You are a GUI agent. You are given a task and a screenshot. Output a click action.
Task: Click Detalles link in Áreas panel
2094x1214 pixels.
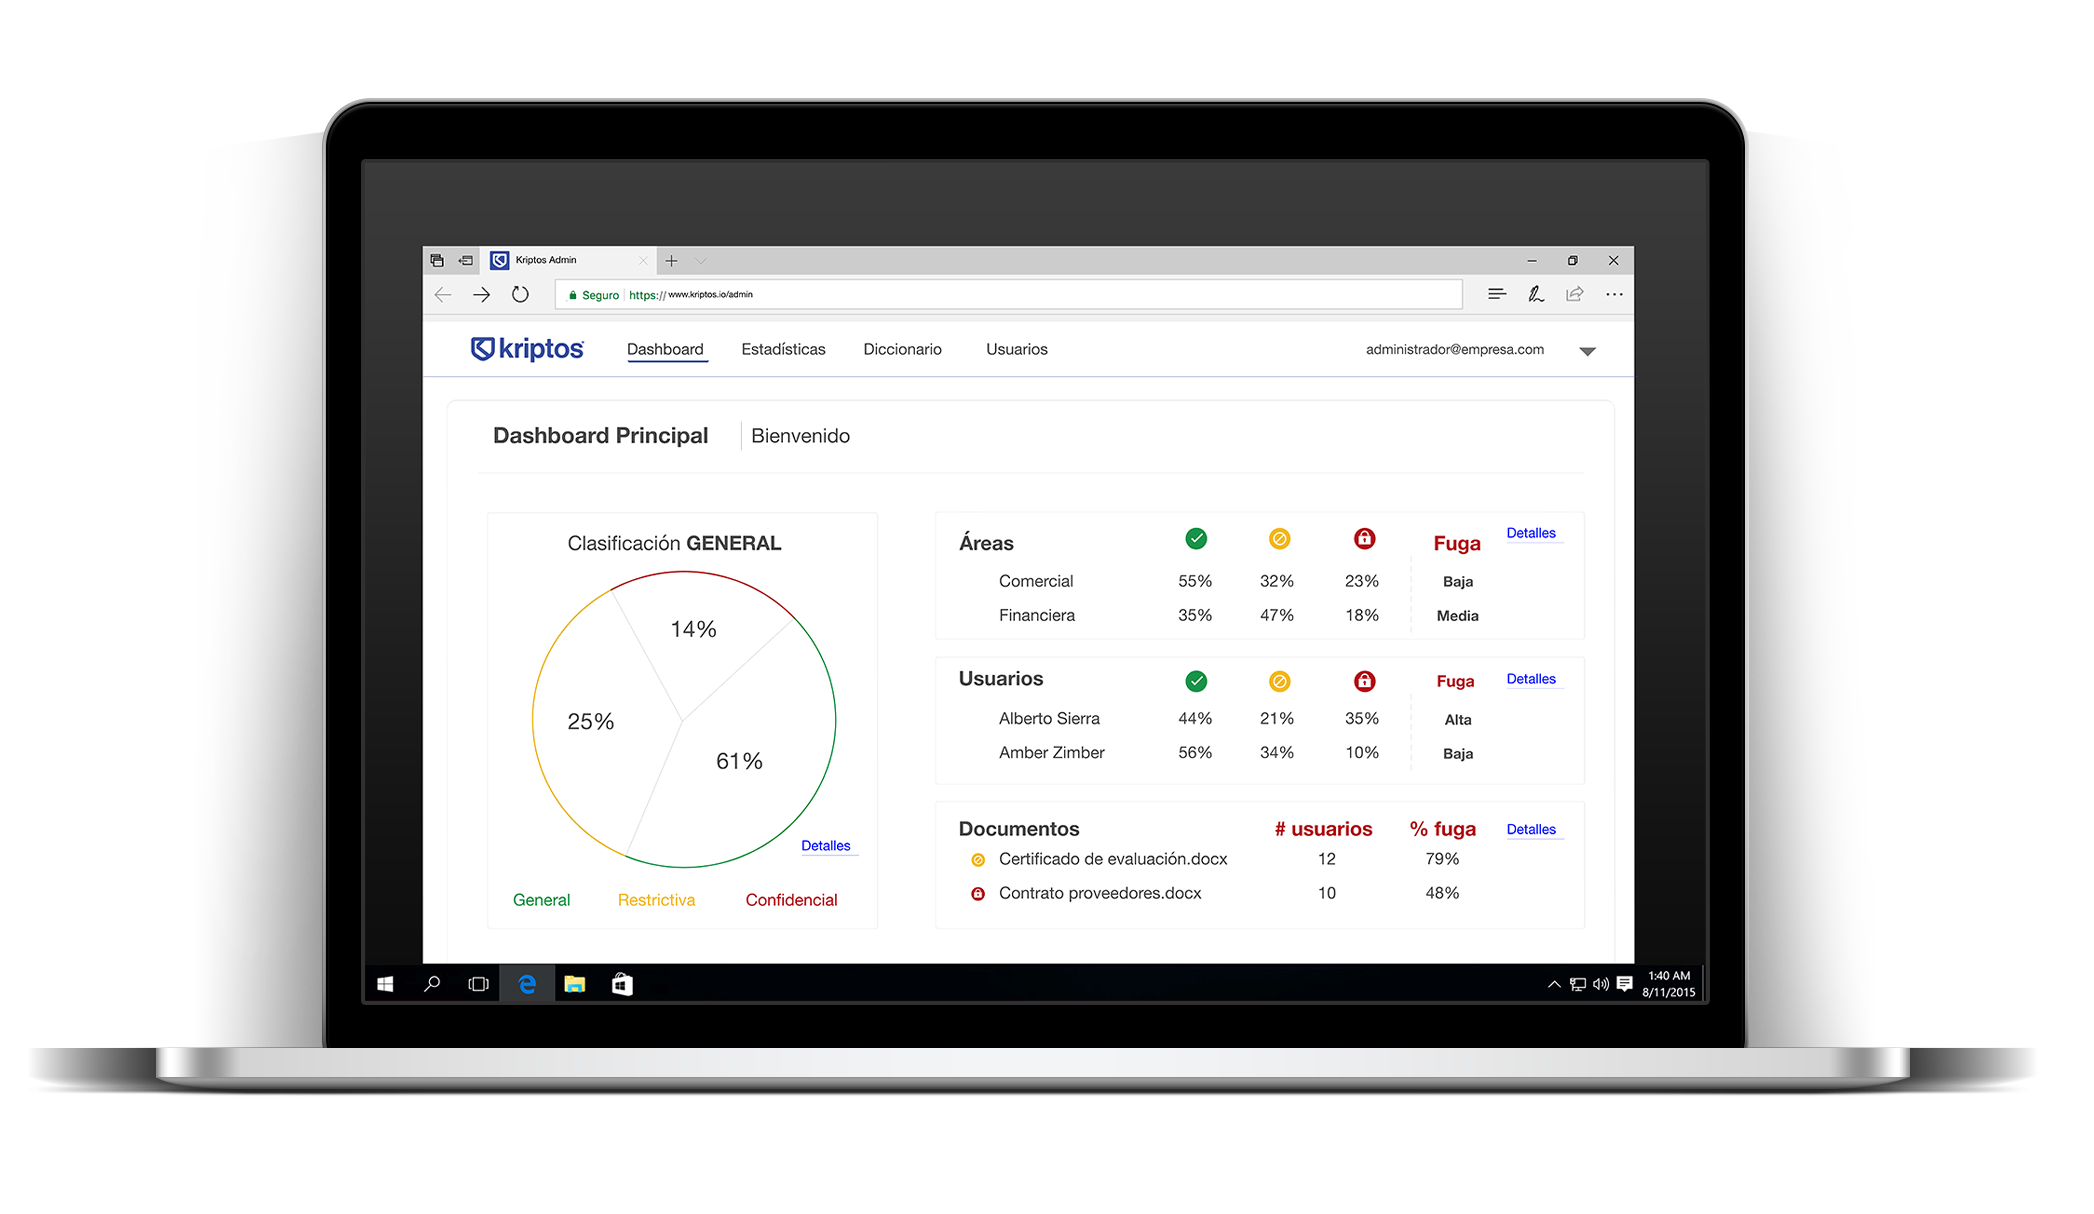click(x=1530, y=533)
